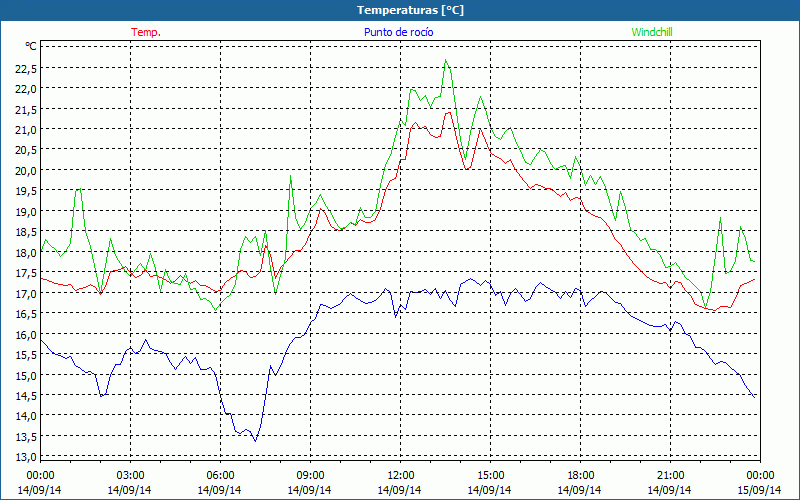Click the 18,0 y-axis value
The image size is (800, 500).
pyautogui.click(x=27, y=252)
